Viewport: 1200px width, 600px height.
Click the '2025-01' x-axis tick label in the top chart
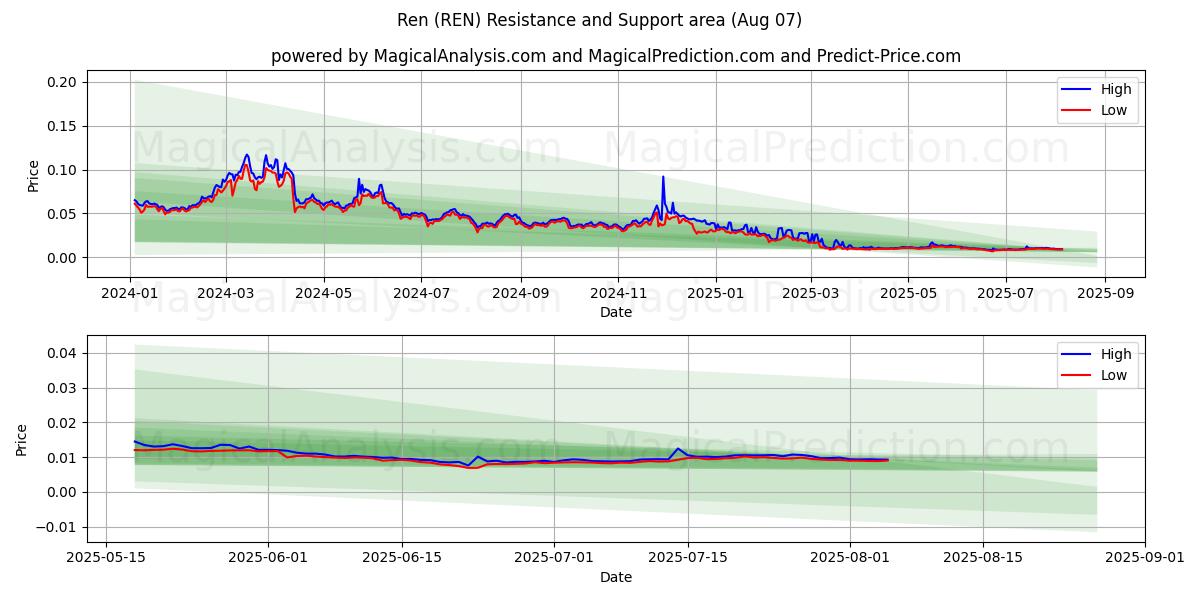tap(715, 294)
